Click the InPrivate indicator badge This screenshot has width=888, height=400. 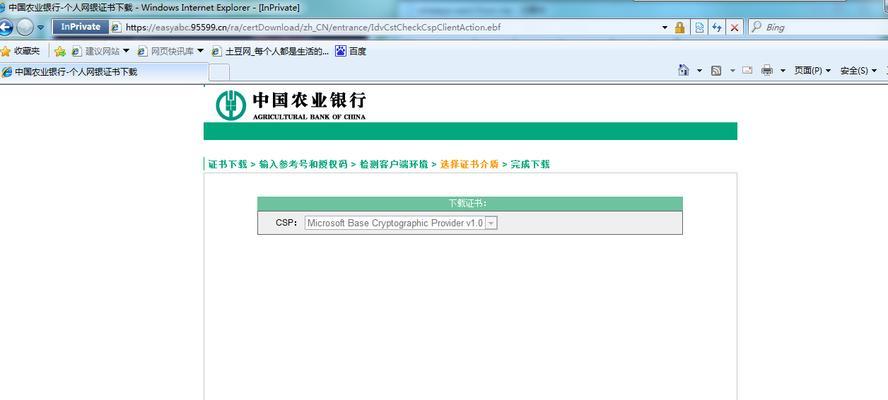click(x=80, y=27)
